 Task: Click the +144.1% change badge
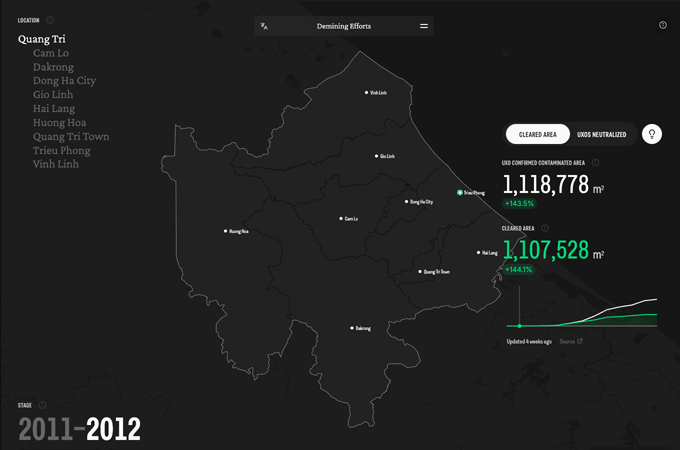point(518,269)
